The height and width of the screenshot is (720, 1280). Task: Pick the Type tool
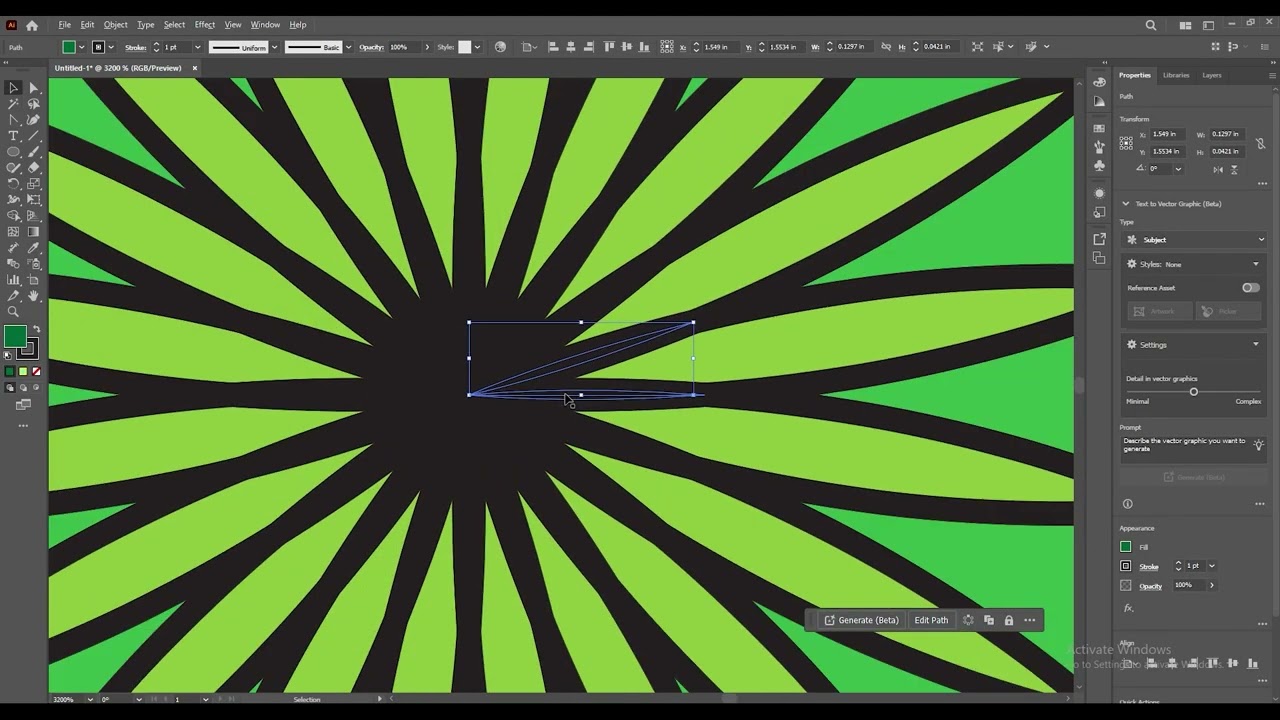(13, 136)
